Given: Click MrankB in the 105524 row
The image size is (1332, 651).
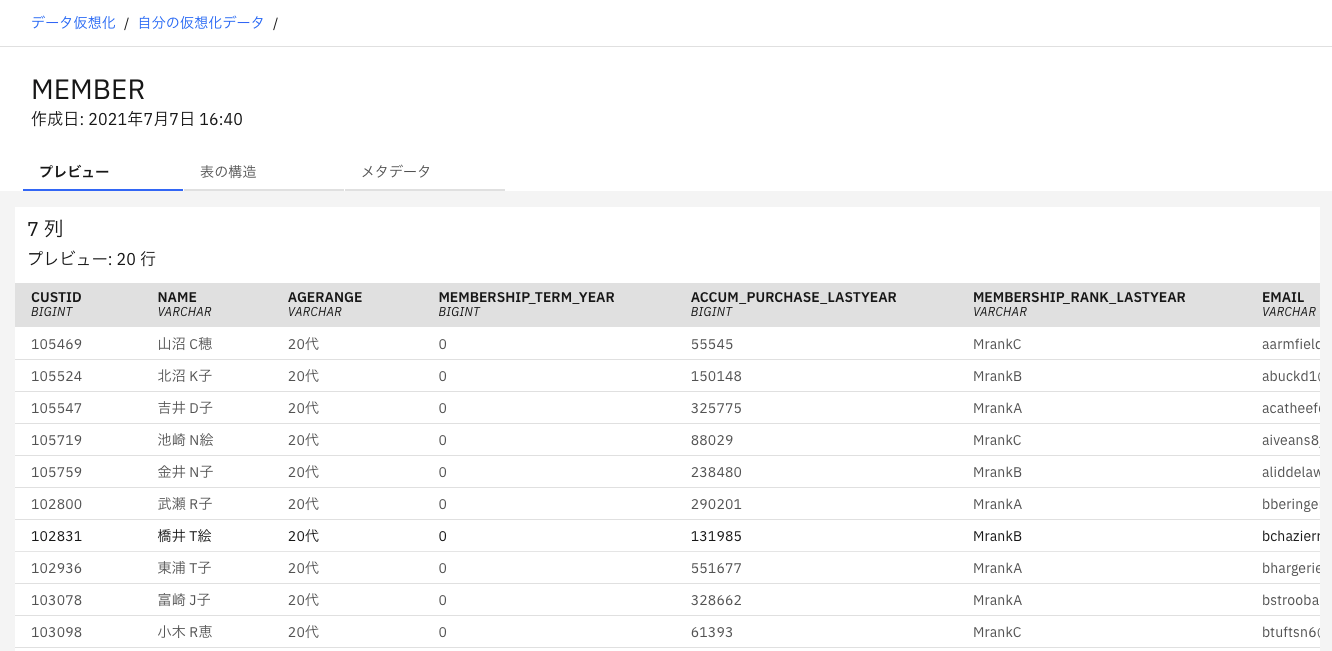Looking at the screenshot, I should (997, 376).
